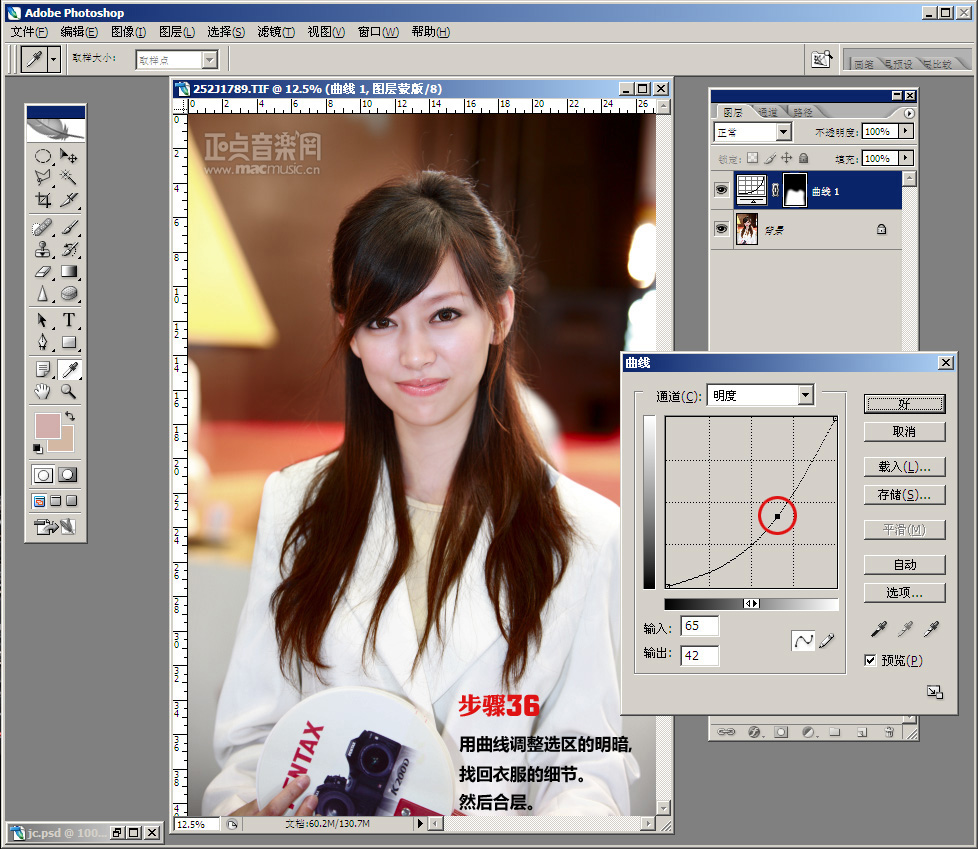Open the 通道 channel dropdown in Curves
The width and height of the screenshot is (978, 849).
(x=805, y=396)
